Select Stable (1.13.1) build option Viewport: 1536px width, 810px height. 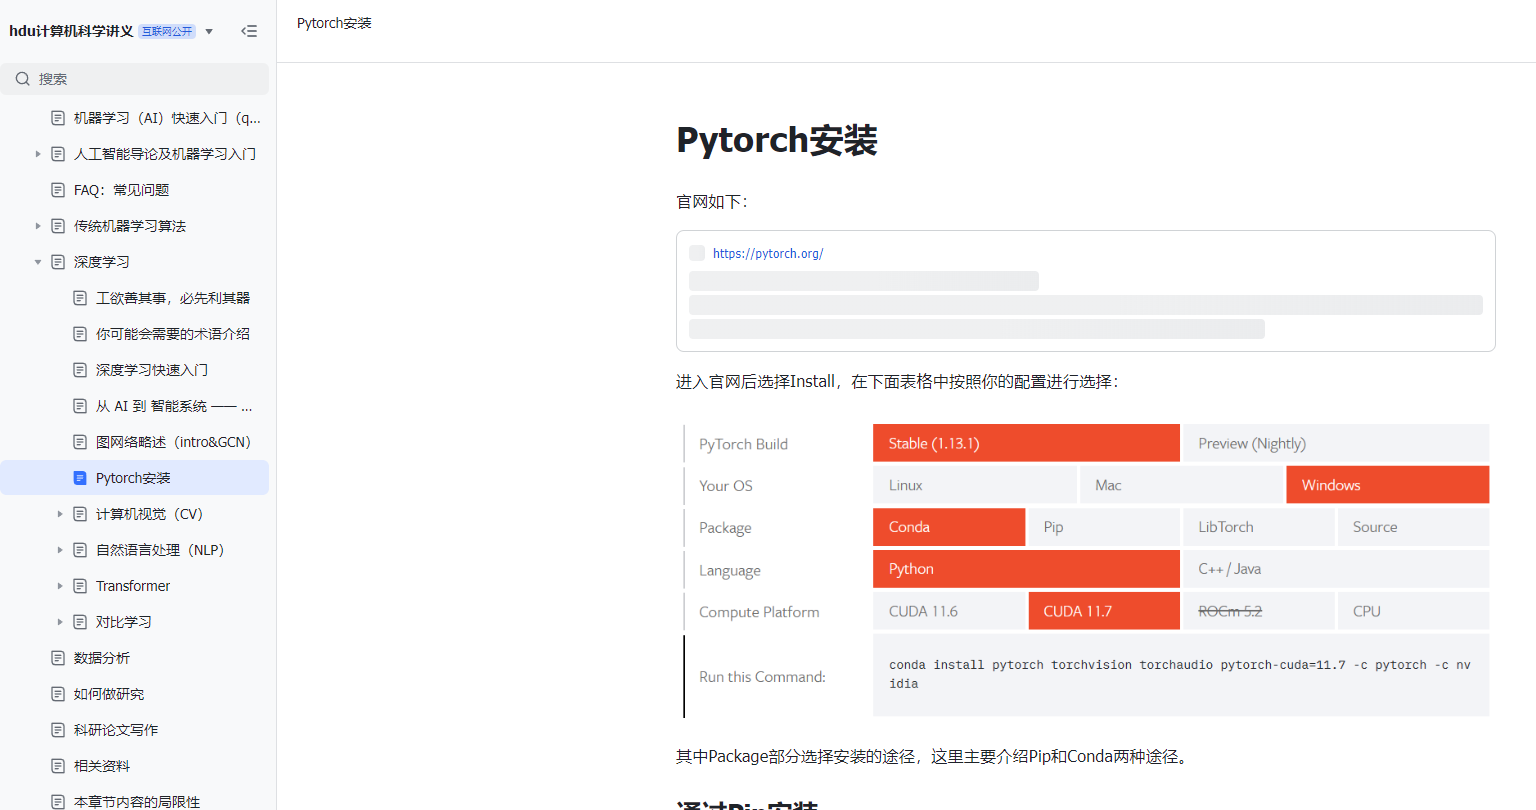[1026, 443]
